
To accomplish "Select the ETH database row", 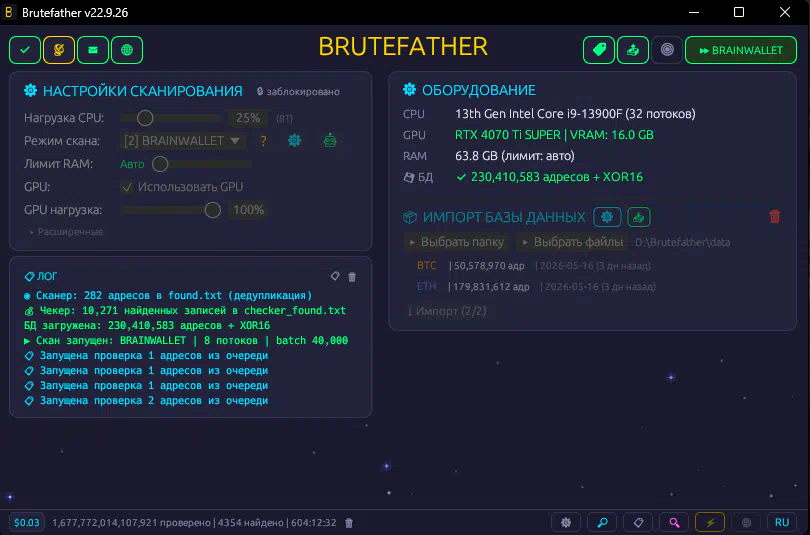I will point(536,287).
